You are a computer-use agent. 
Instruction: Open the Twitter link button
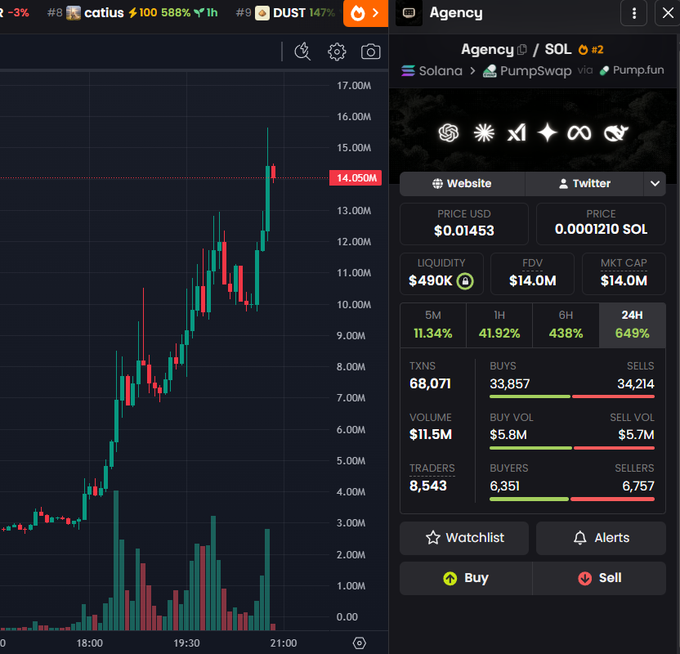pos(585,183)
